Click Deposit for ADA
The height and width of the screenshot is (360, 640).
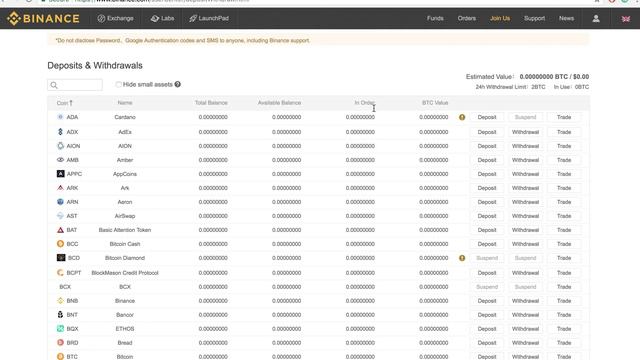point(487,117)
